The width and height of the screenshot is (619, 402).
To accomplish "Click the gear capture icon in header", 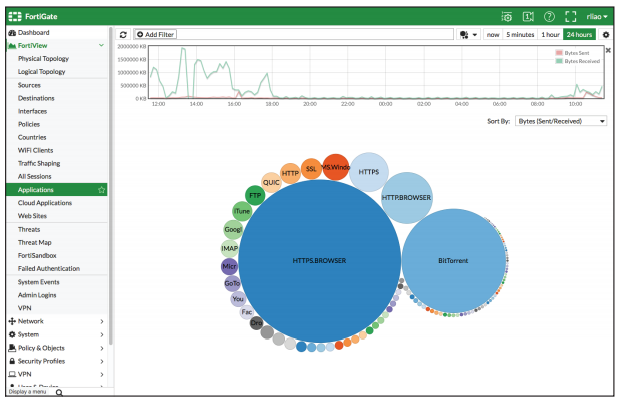I will pos(506,16).
